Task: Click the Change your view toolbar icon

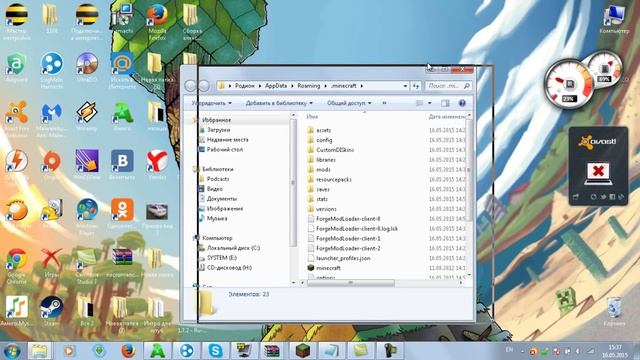Action: tap(420, 103)
